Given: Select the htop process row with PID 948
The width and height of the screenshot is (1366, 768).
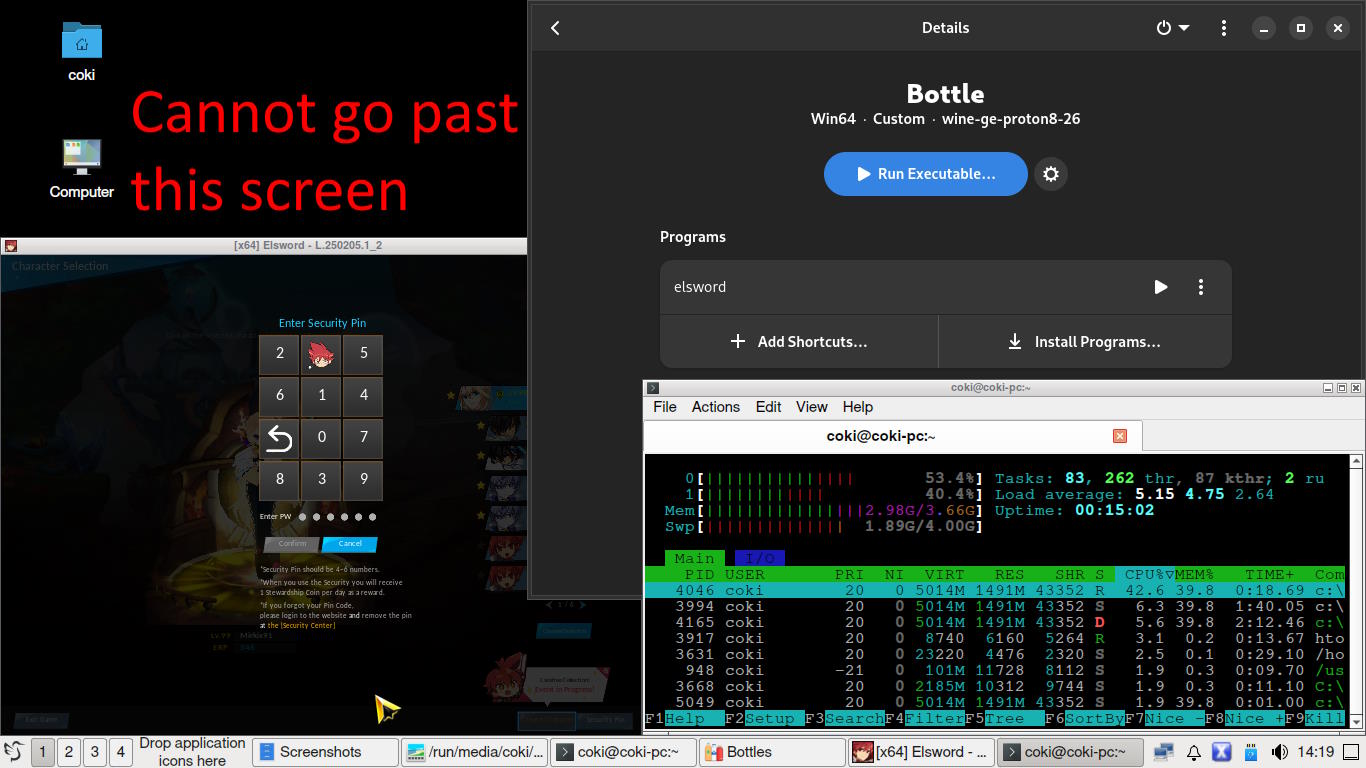Looking at the screenshot, I should pyautogui.click(x=995, y=670).
